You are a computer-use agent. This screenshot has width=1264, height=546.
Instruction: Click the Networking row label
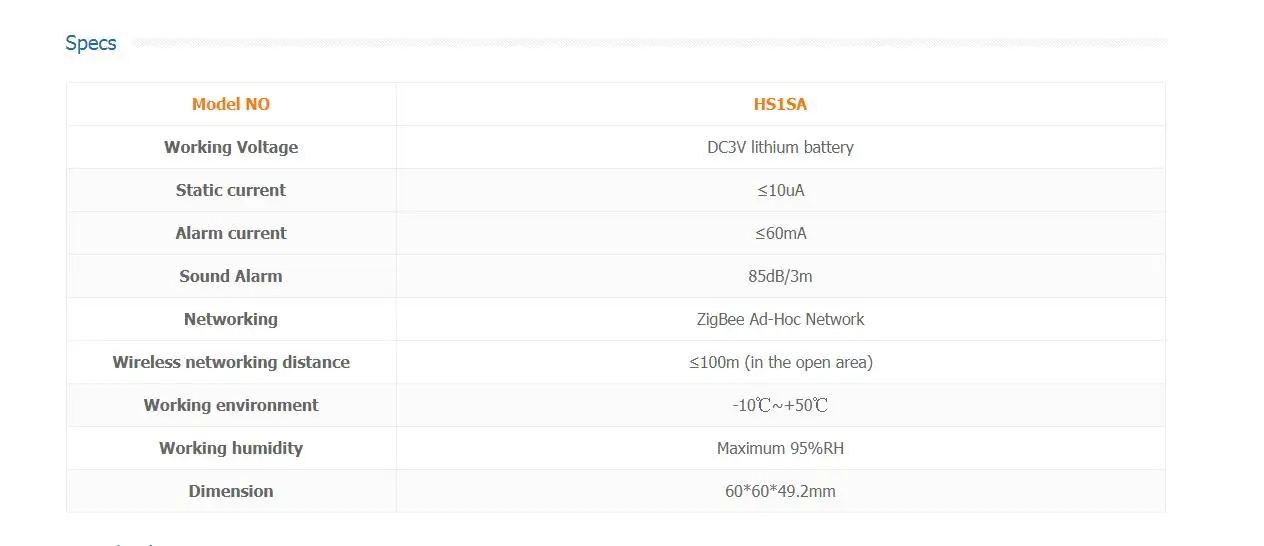click(231, 319)
